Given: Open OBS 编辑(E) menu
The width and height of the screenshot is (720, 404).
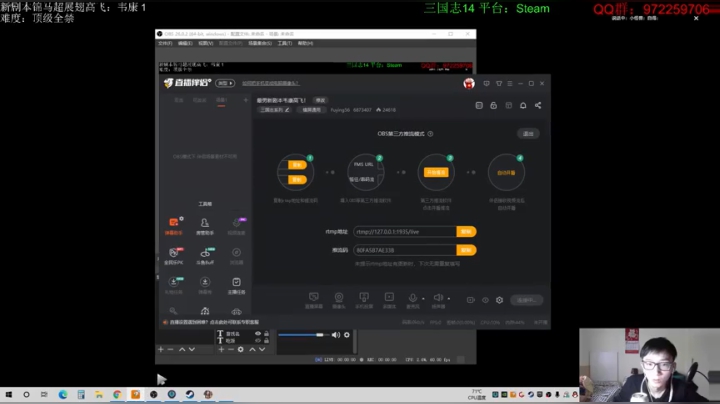Looking at the screenshot, I should click(185, 43).
